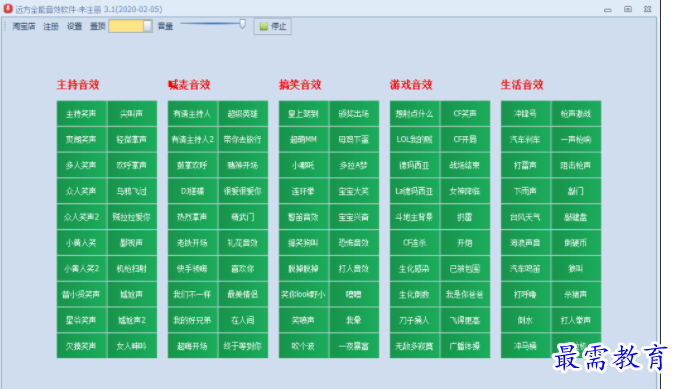The width and height of the screenshot is (676, 389).
Task: Play the 众人笑声2 sound
Action: [x=81, y=217]
